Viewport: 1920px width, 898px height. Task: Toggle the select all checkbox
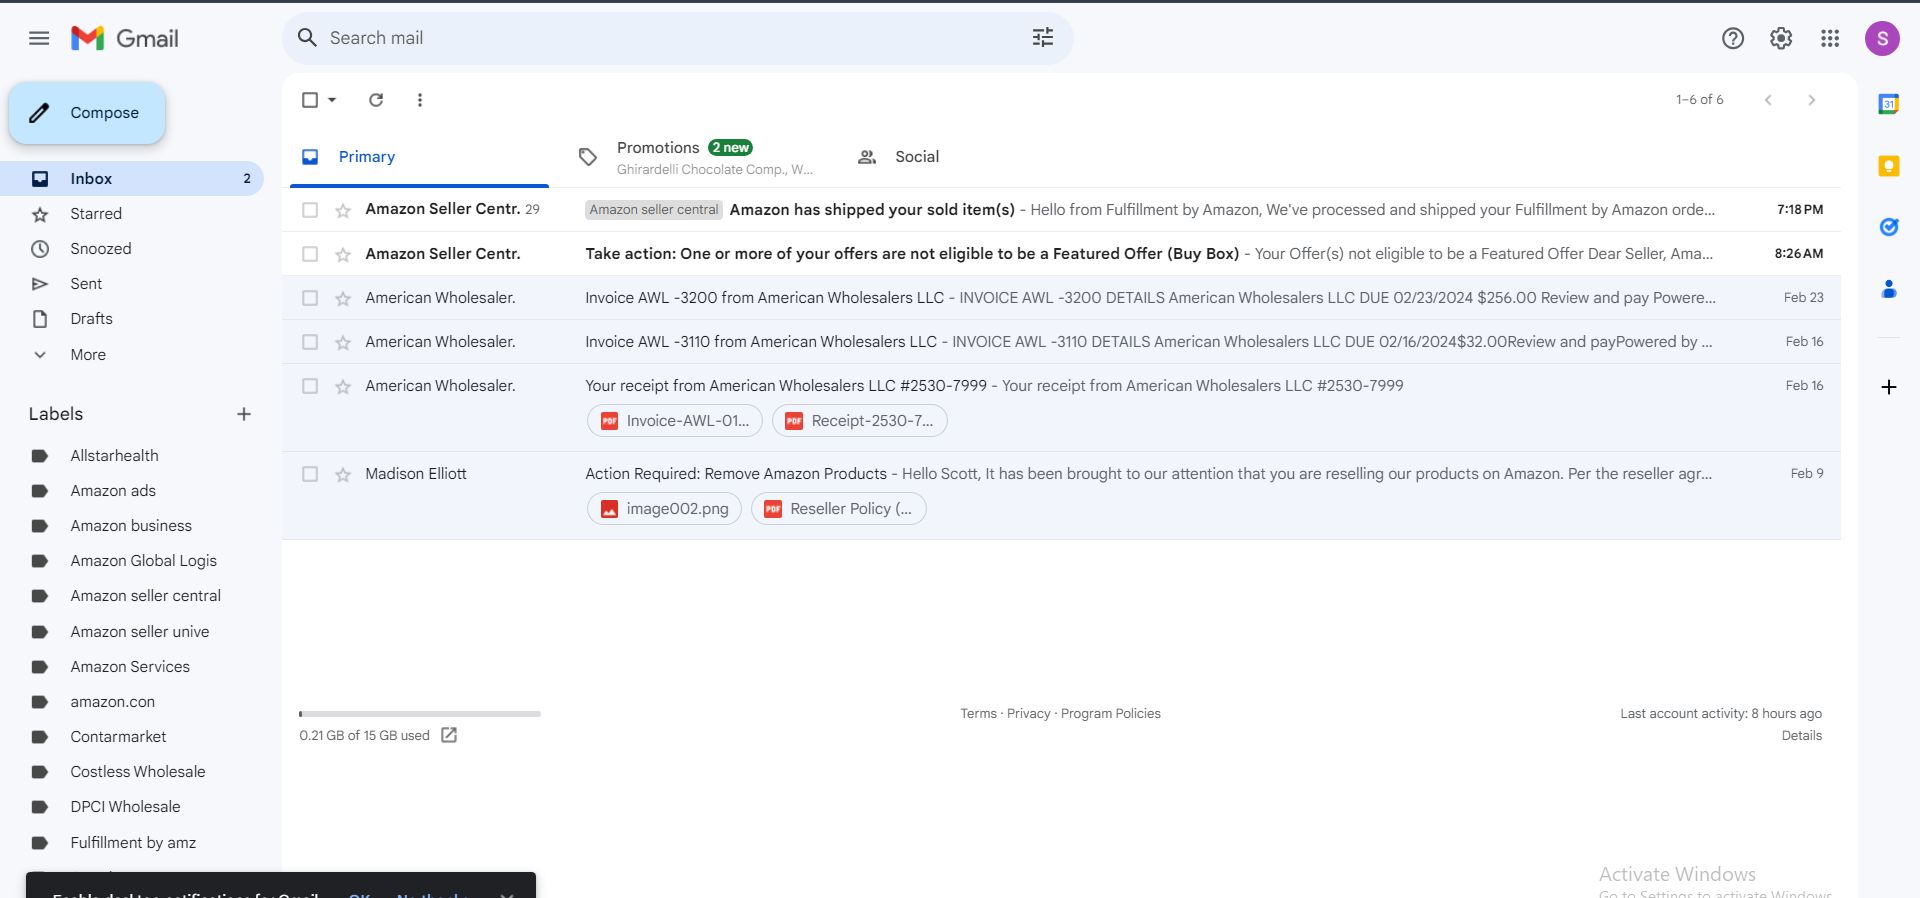(310, 100)
